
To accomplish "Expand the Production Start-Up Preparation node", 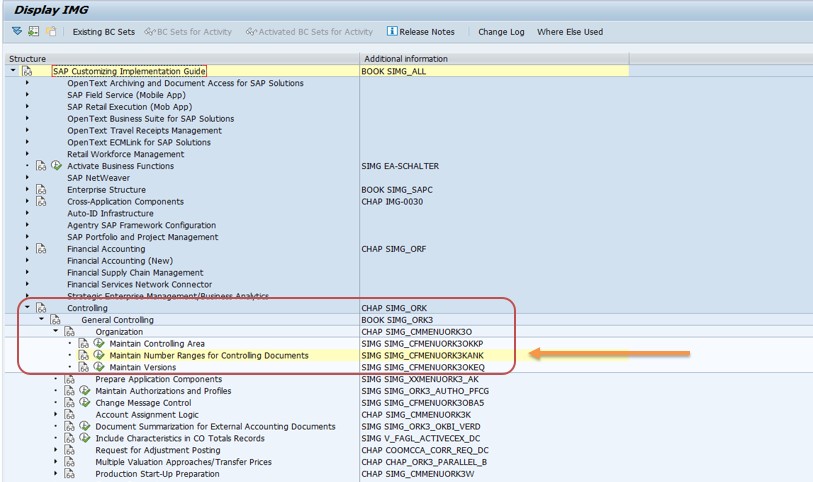I will 55,473.
